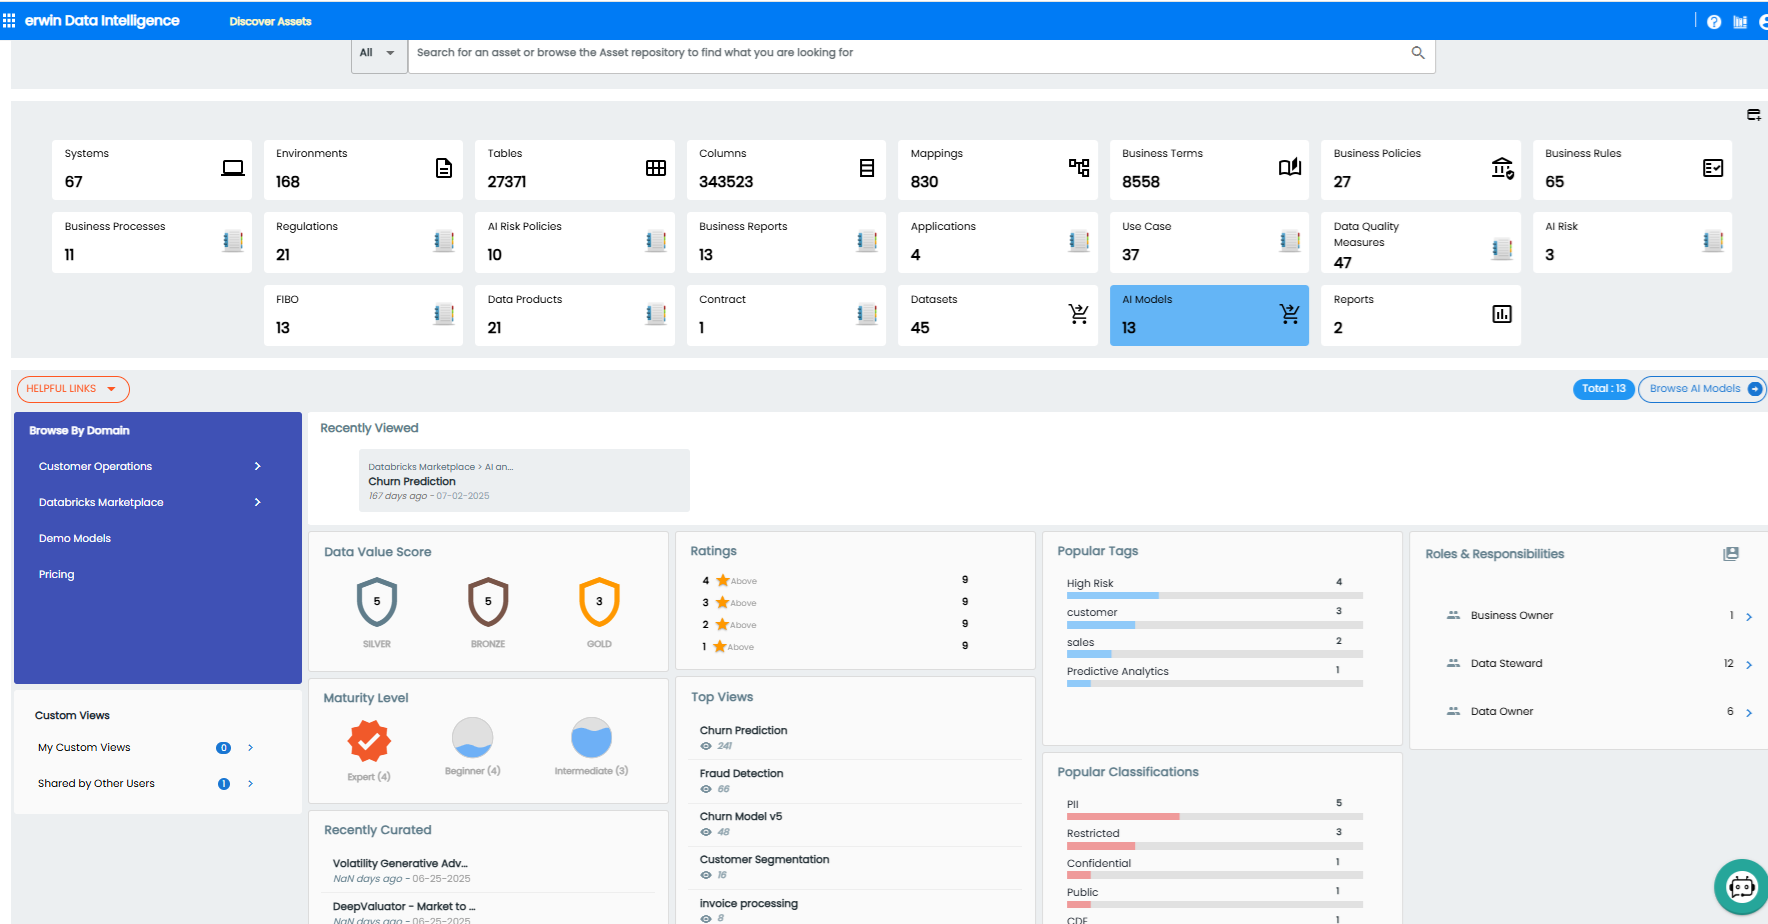This screenshot has width=1768, height=924.
Task: Expand the My Custom Views chevron
Action: pos(250,748)
